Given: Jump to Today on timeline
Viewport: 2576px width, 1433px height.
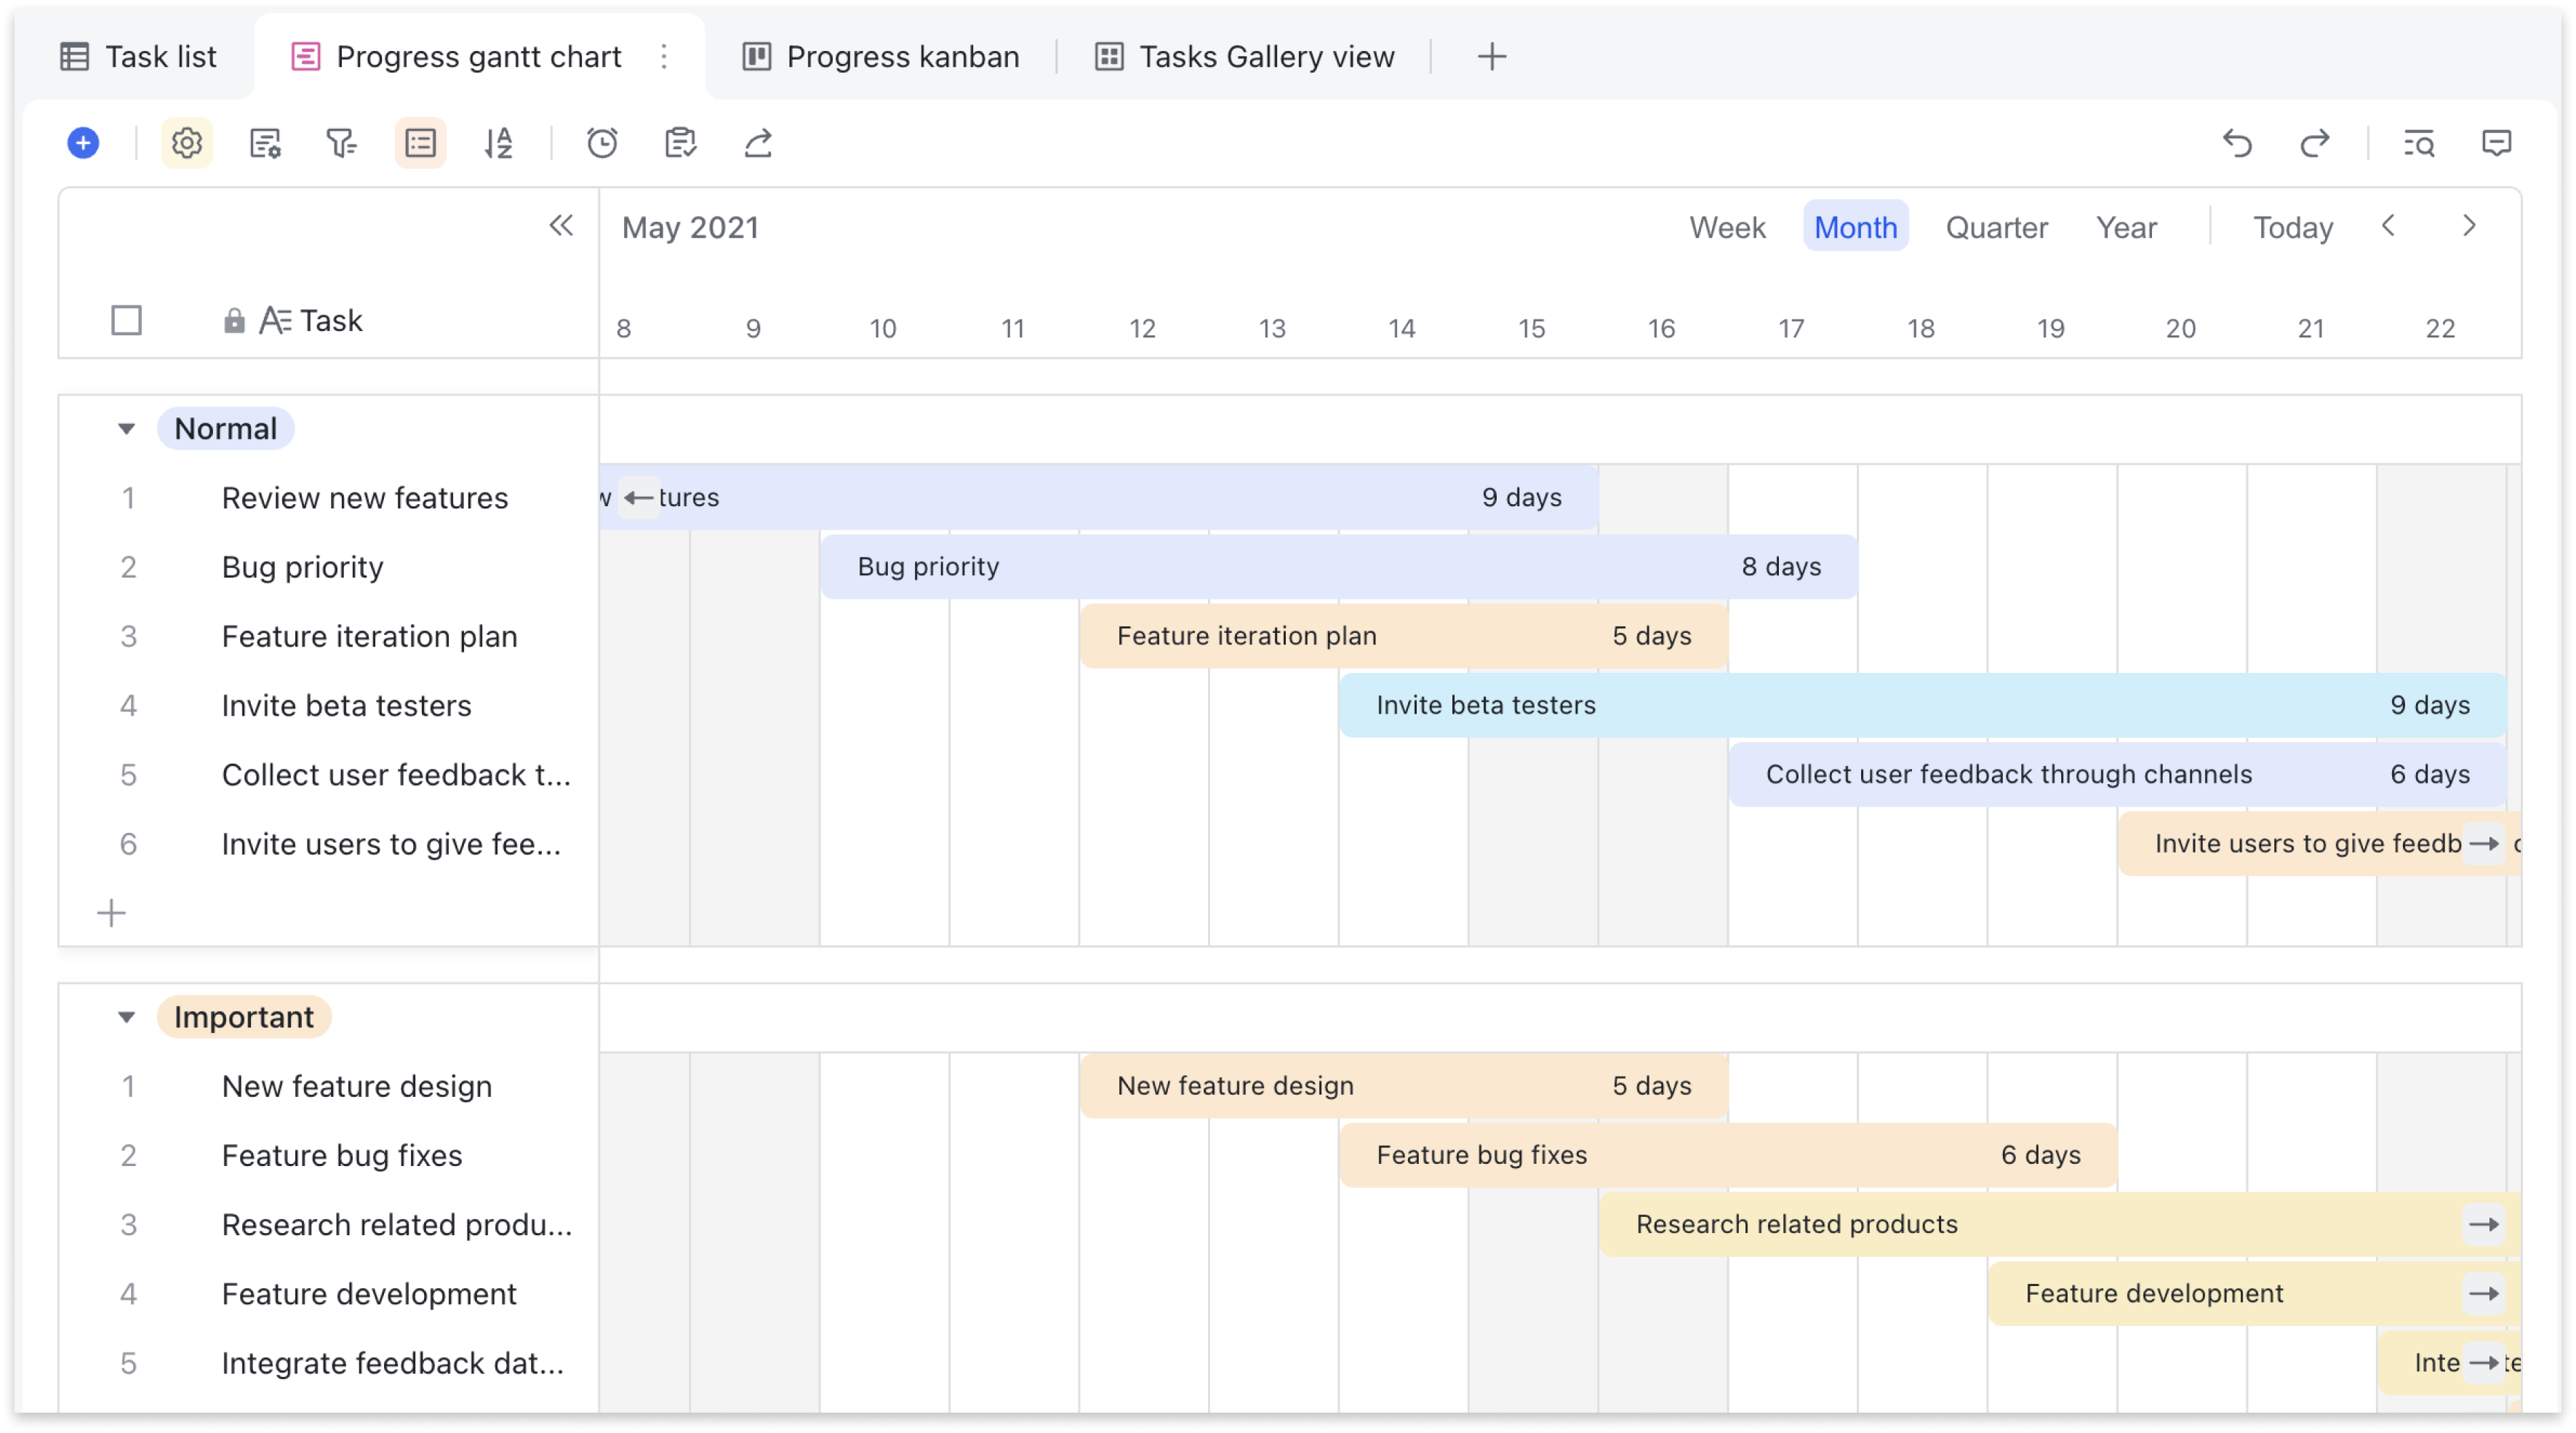Looking at the screenshot, I should point(2292,227).
